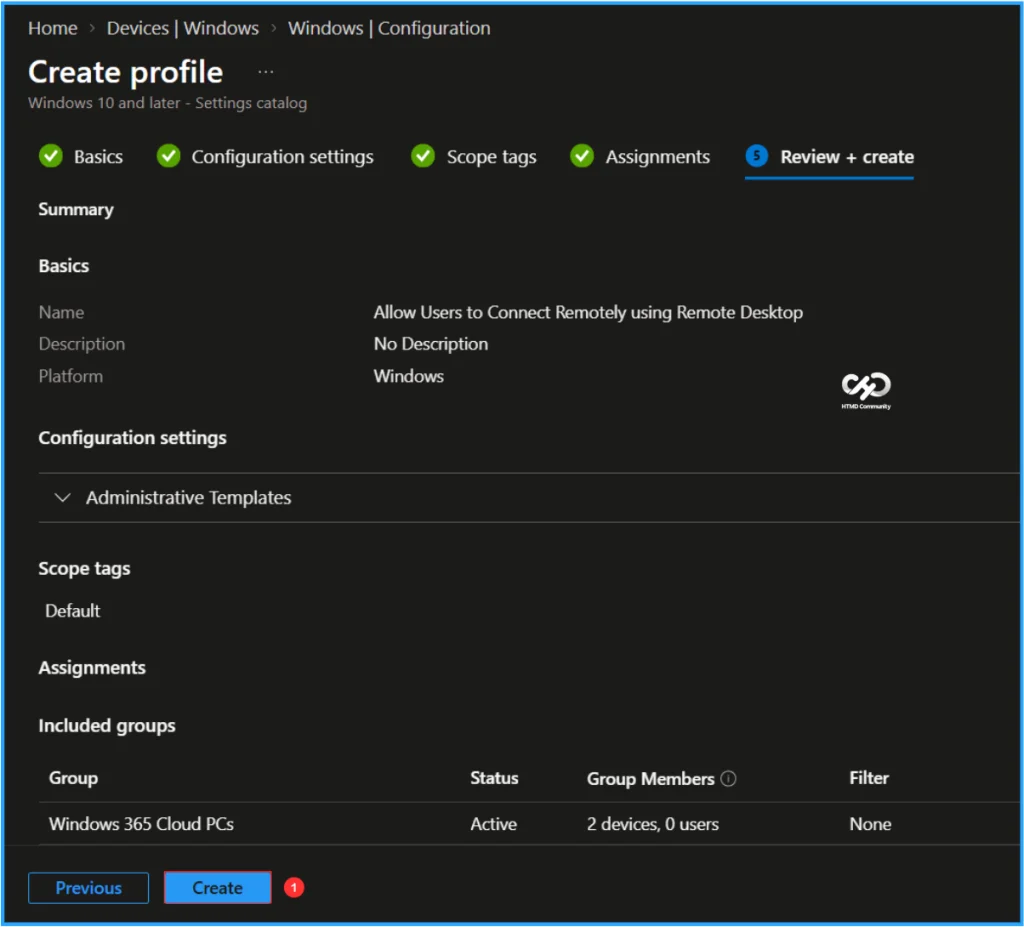Screen dimensions: 1024x927
Task: Click the Filter value 'None'
Action: tap(871, 824)
